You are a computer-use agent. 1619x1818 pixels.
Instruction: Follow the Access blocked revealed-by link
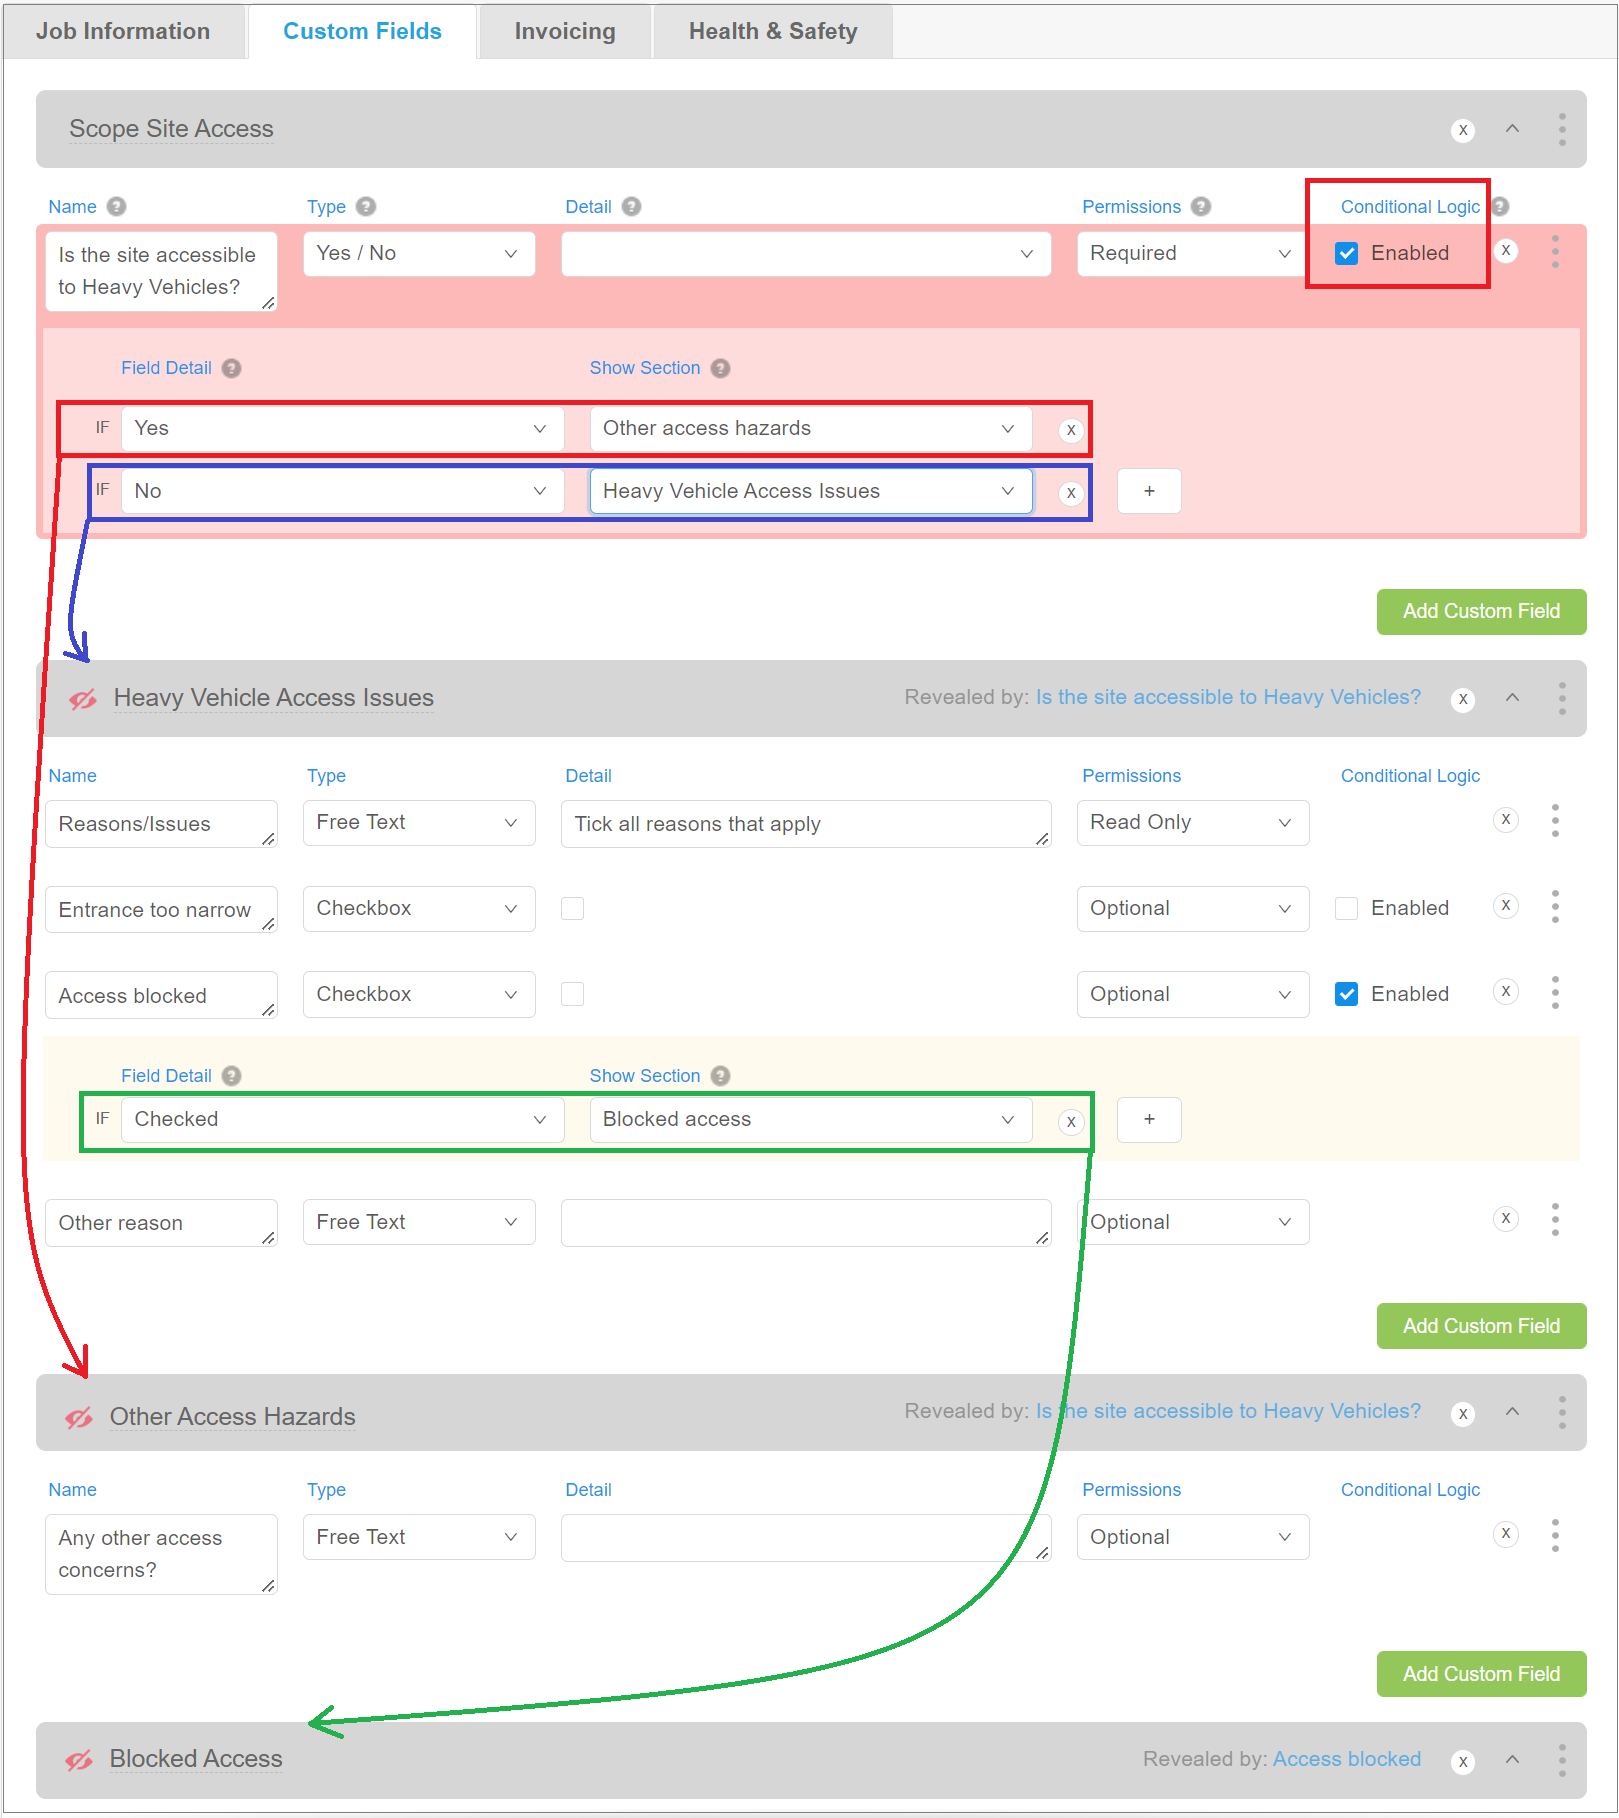click(1346, 1759)
